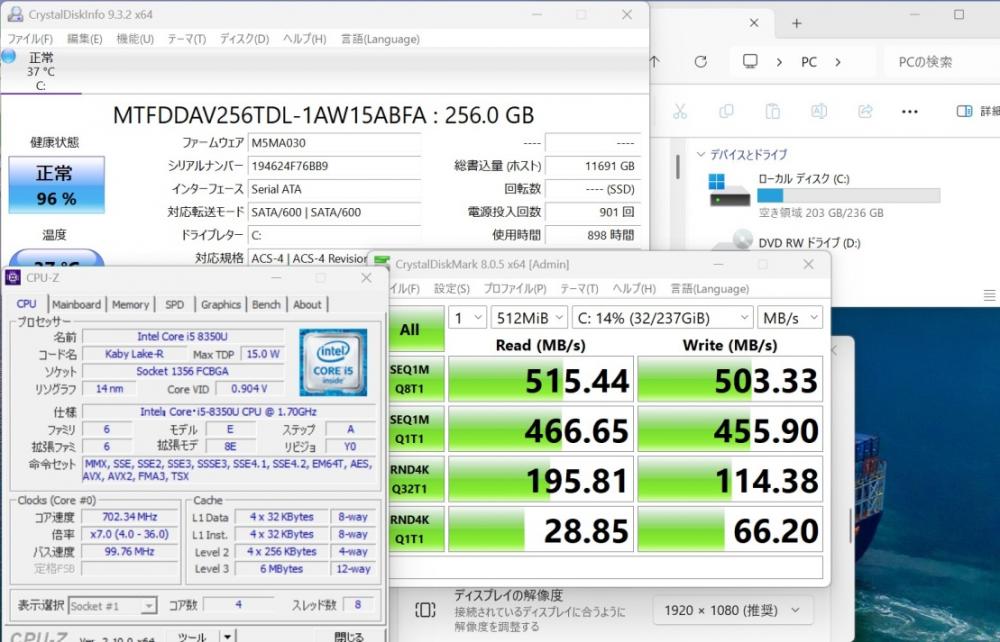Switch to the Graphics tab in CPU-Z

221,305
